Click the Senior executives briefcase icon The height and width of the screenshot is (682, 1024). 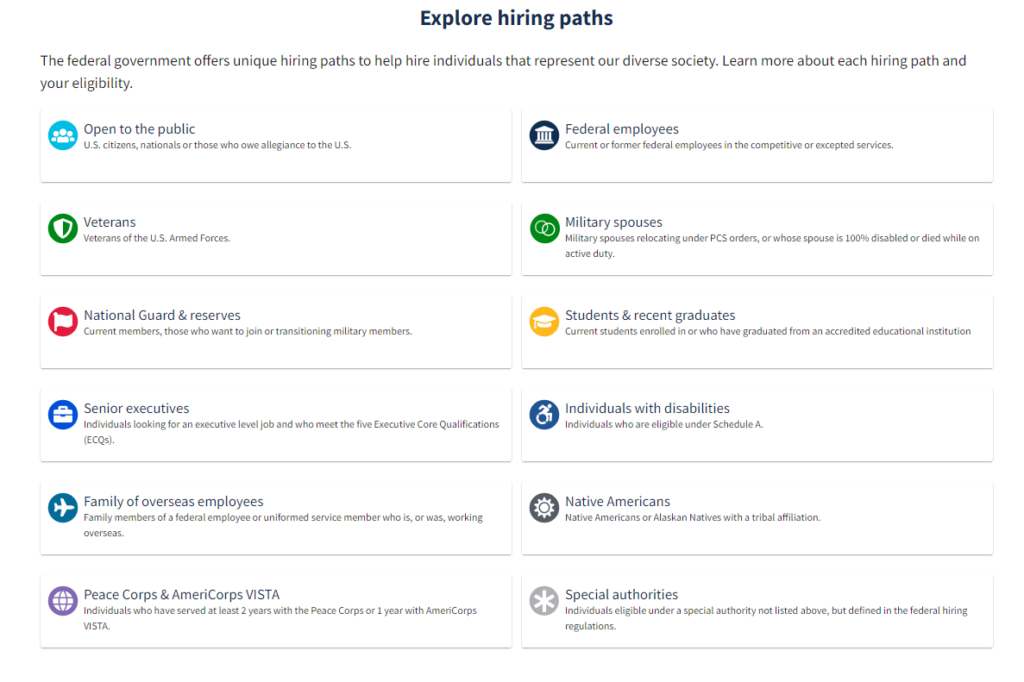(x=63, y=414)
